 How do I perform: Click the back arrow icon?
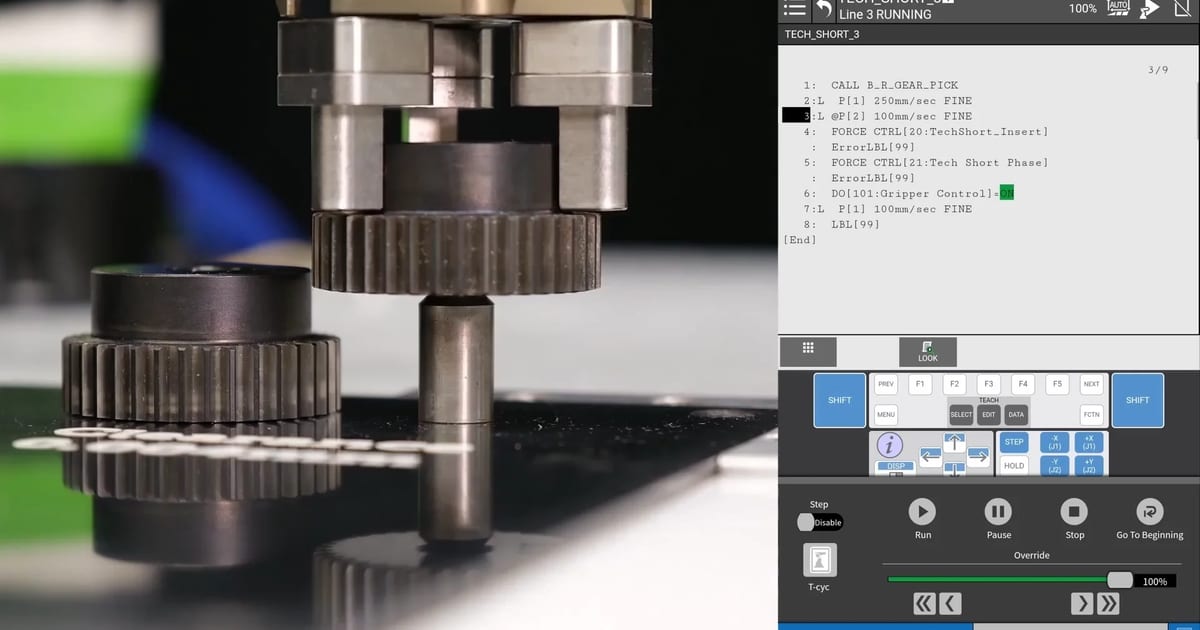(823, 9)
